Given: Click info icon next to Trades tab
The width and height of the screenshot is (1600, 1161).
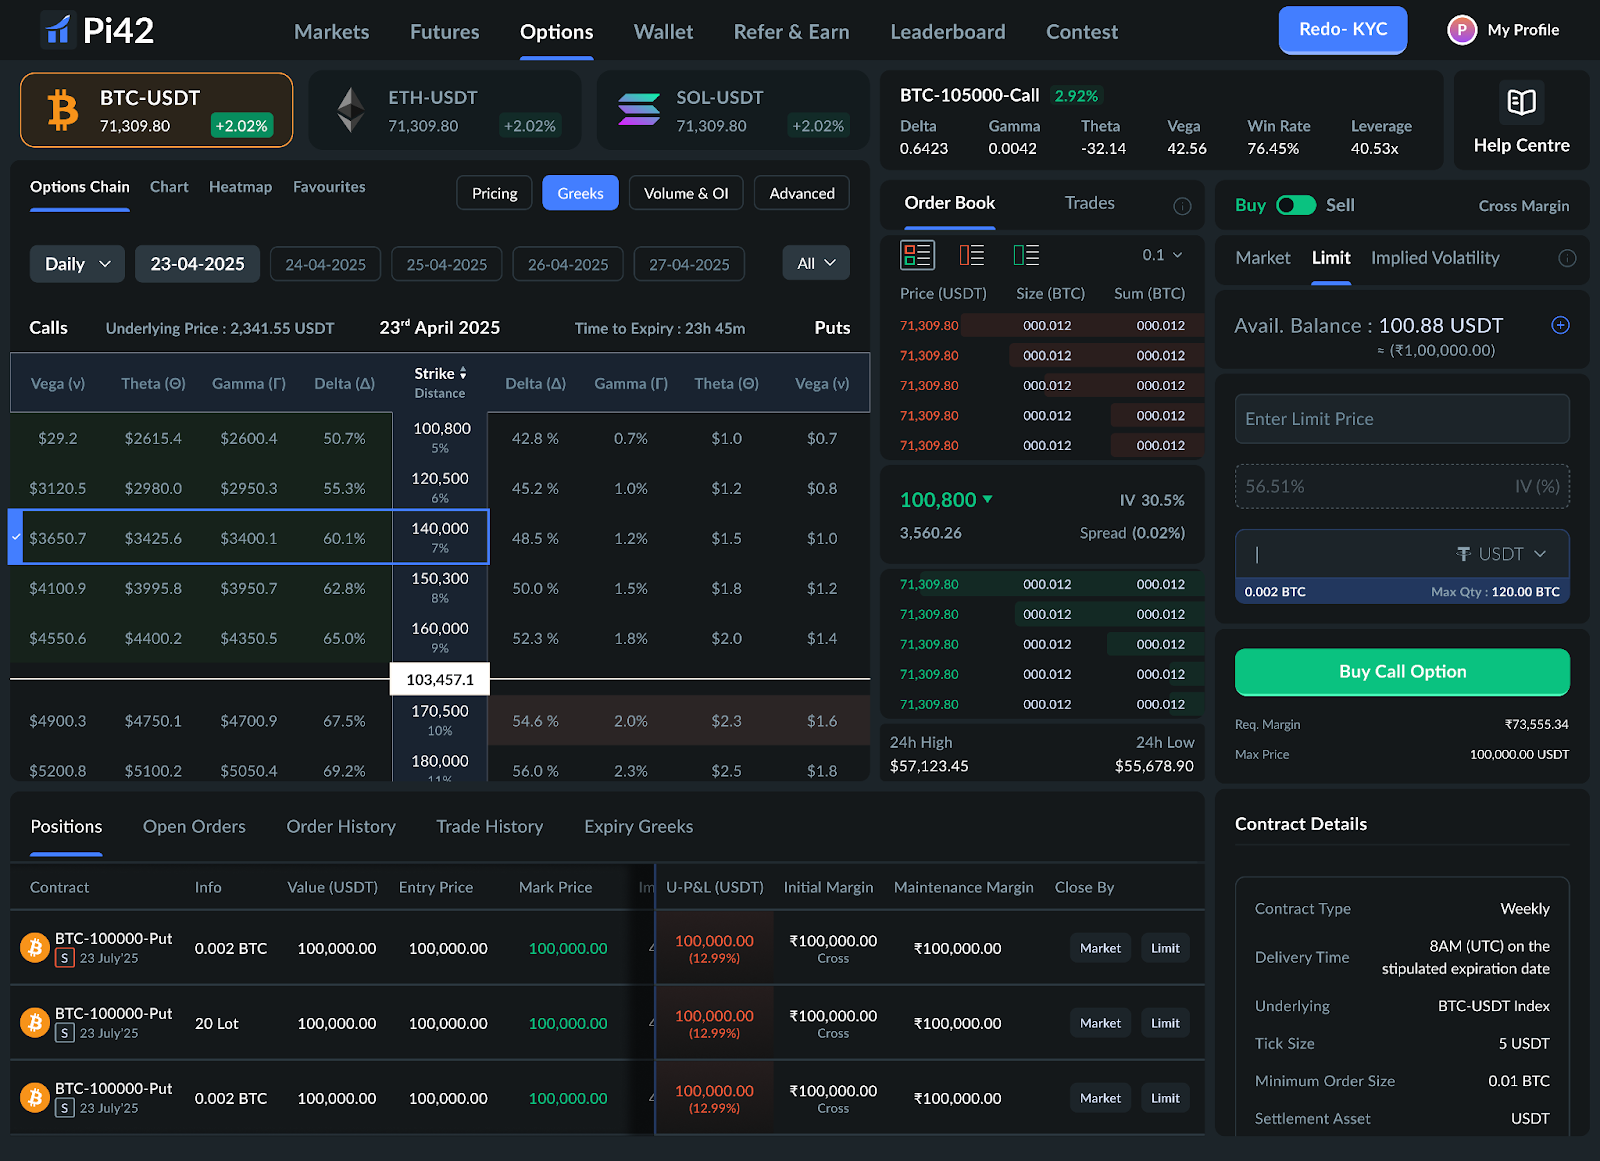Looking at the screenshot, I should tap(1182, 206).
